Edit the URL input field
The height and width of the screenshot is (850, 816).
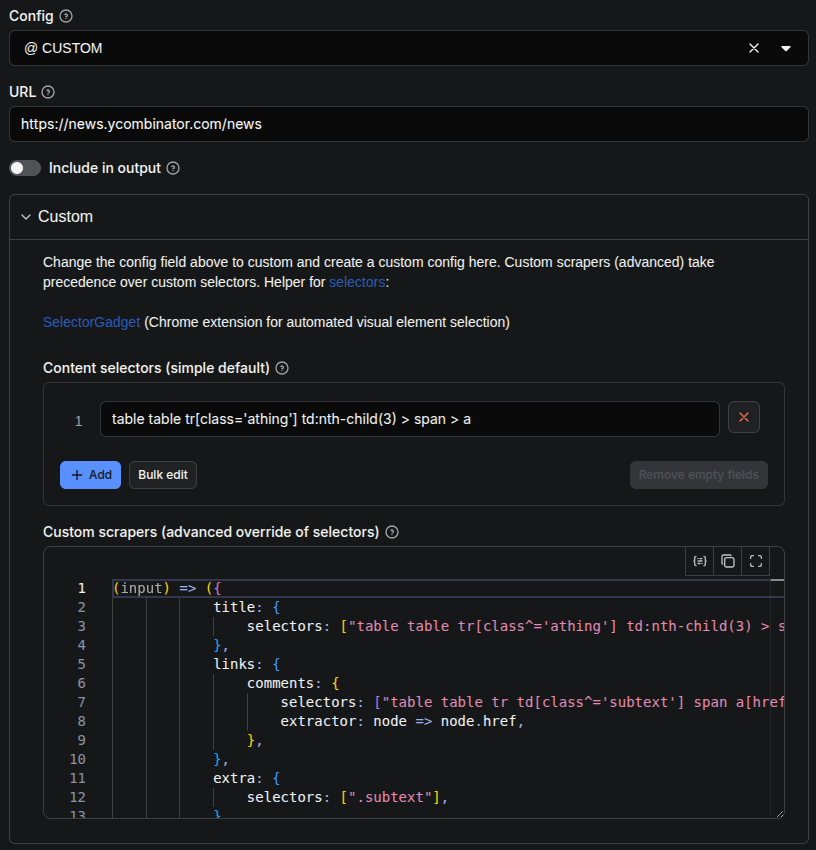pos(409,124)
